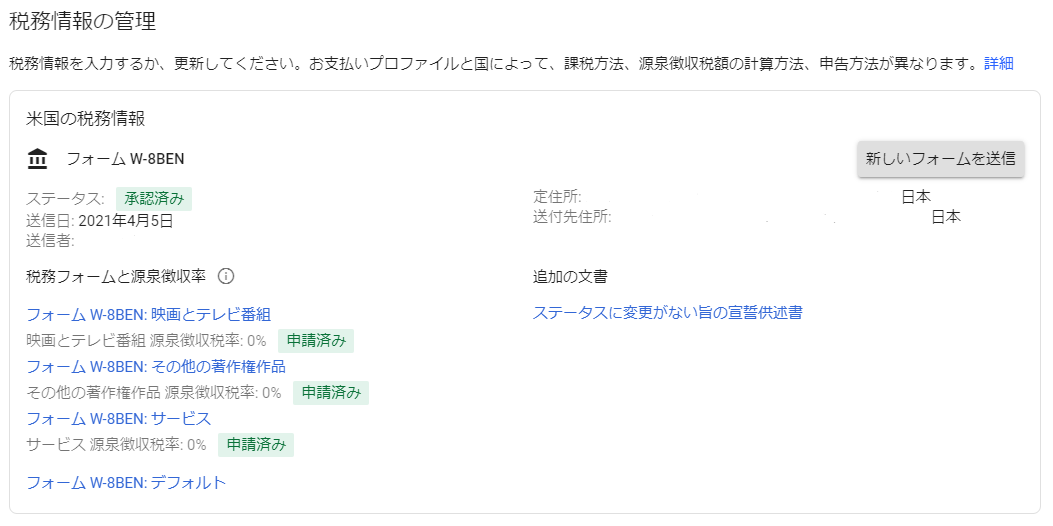Open the ステータスに変更がない旨の宣誓供述書 link
Viewport: 1053px width, 526px height.
667,313
